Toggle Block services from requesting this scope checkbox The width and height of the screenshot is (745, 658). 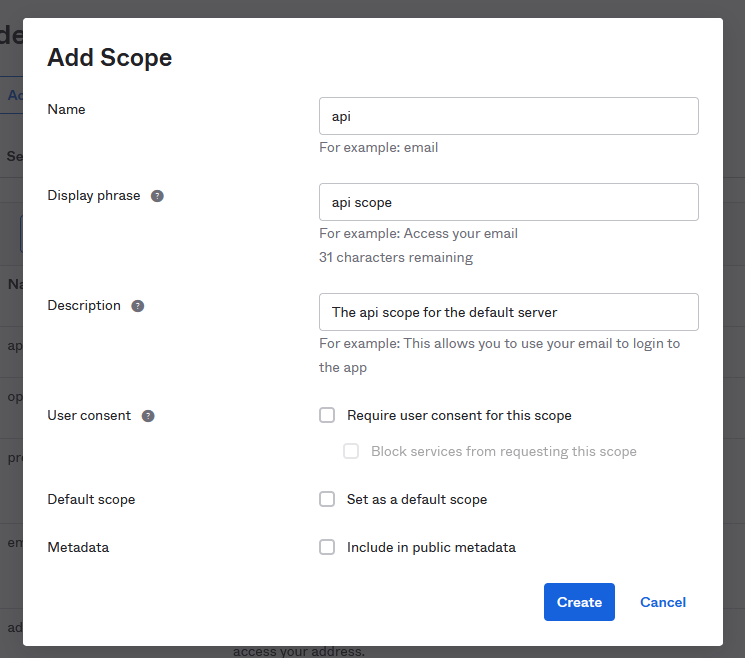pos(351,451)
